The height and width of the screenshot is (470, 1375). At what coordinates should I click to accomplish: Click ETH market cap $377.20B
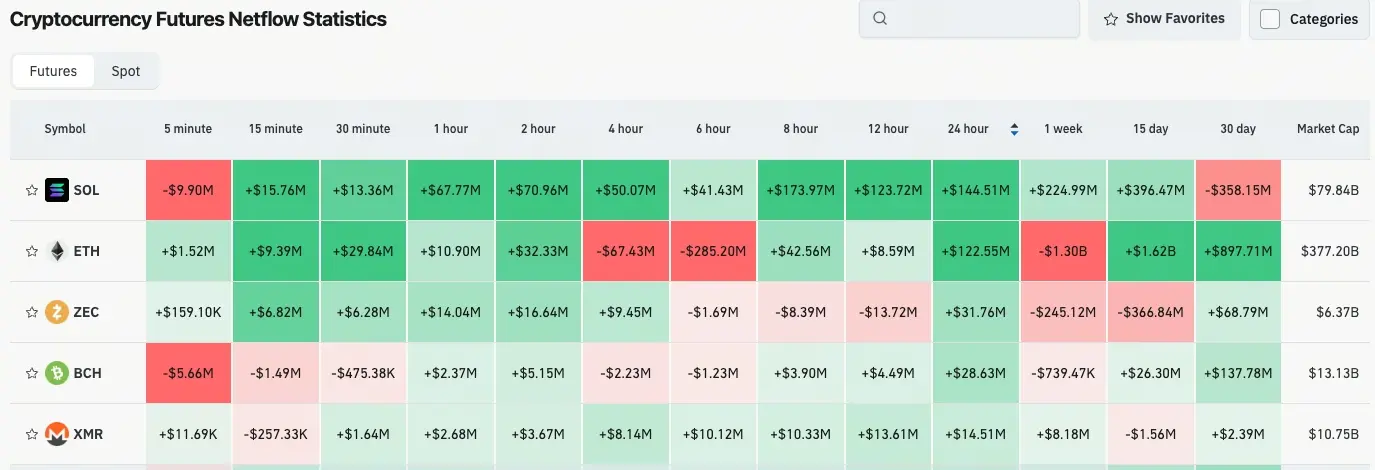pos(1328,251)
